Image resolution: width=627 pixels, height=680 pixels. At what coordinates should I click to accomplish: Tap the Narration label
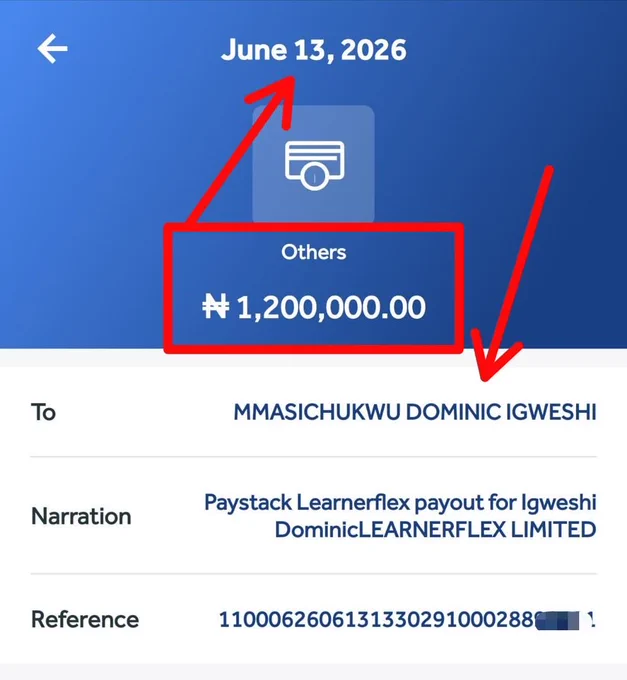pos(81,516)
